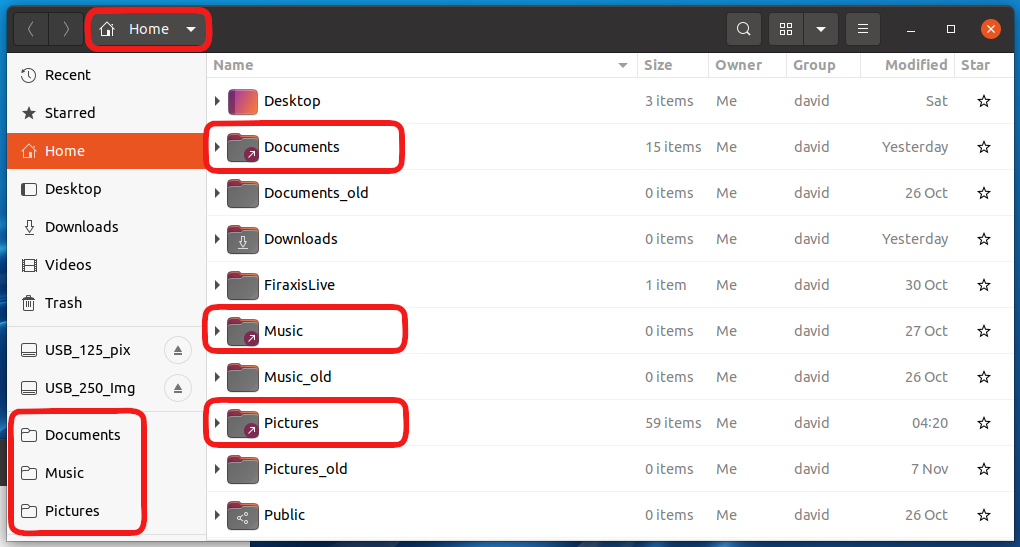Toggle star for Pictures folder
The width and height of the screenshot is (1020, 547).
[x=983, y=423]
